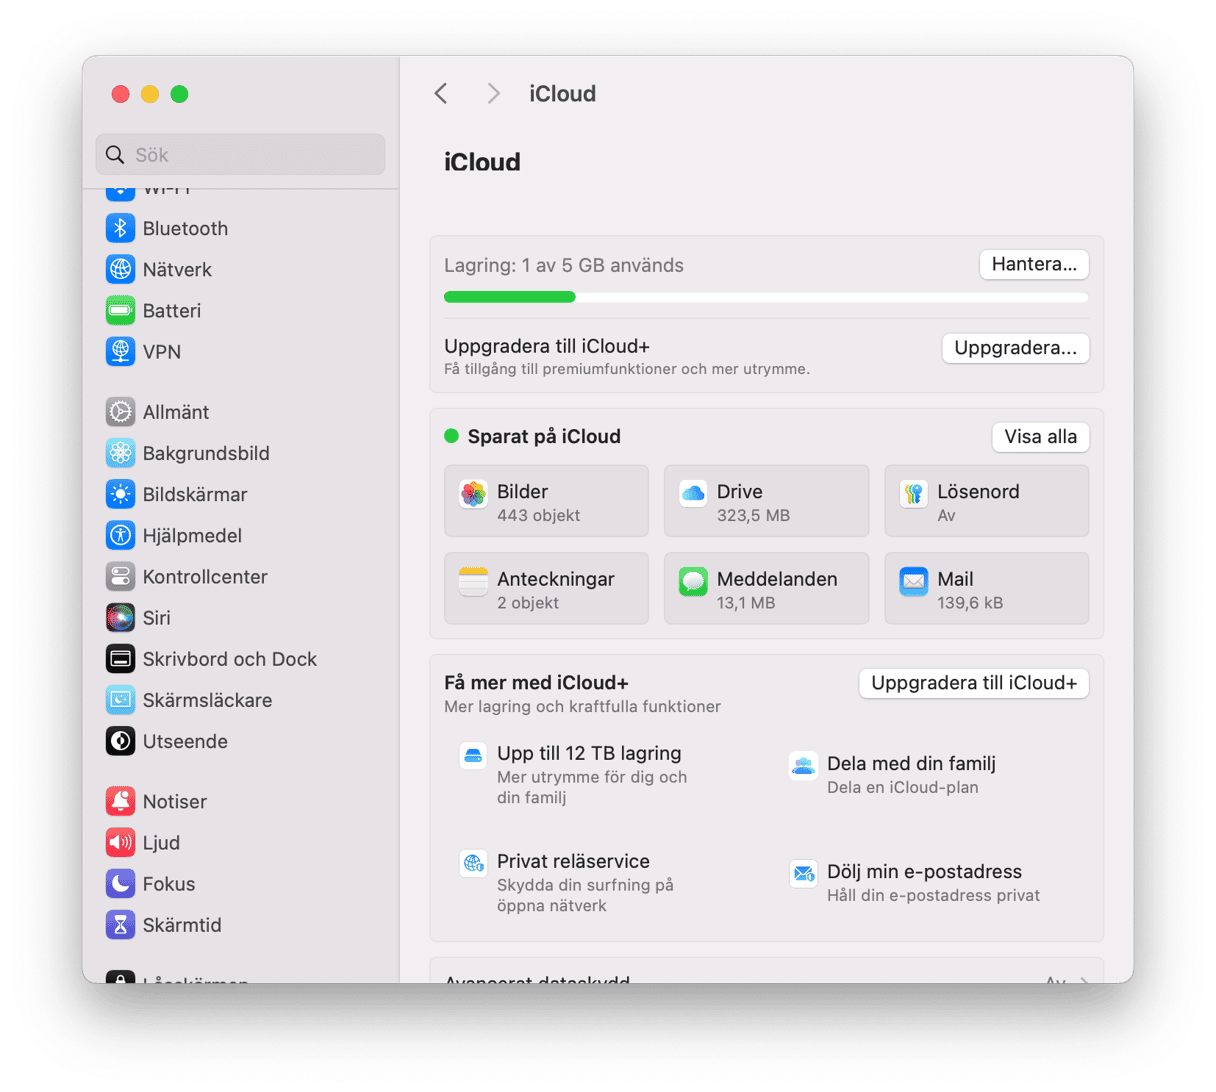Image resolution: width=1216 pixels, height=1092 pixels.
Task: Open Bluetooth settings icon in sidebar
Action: click(x=120, y=228)
